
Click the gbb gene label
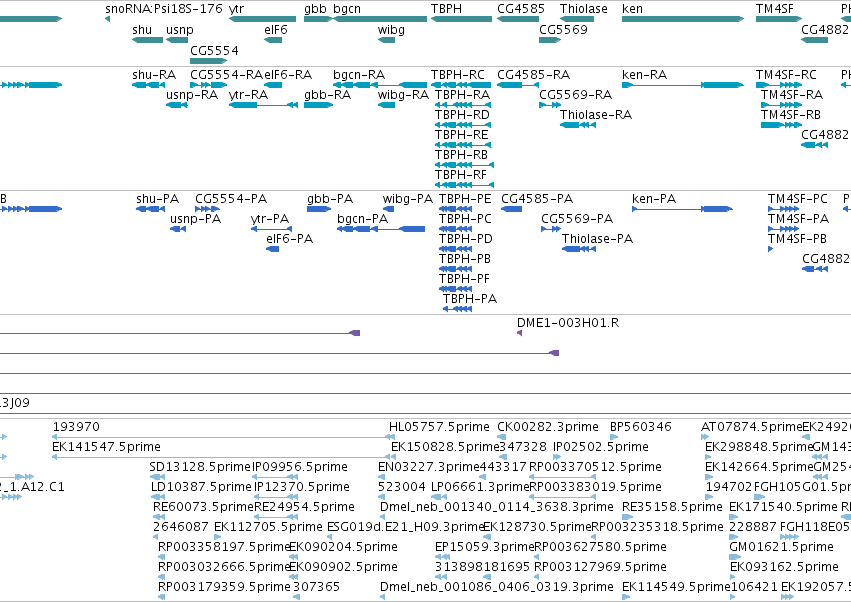coord(315,9)
